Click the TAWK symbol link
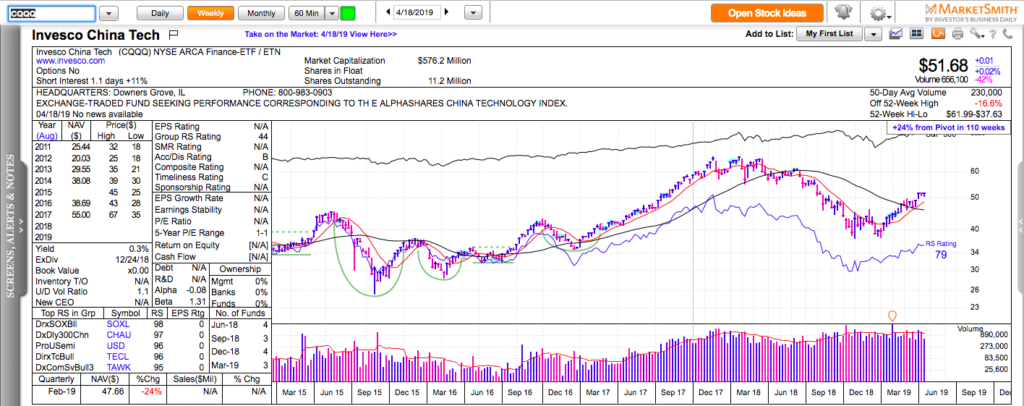Screen dimensions: 1024x406 click(x=119, y=367)
